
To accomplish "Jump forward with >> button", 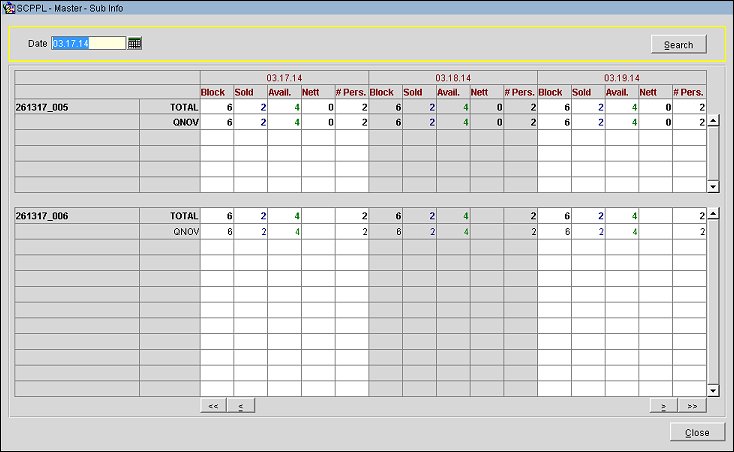I will [692, 405].
